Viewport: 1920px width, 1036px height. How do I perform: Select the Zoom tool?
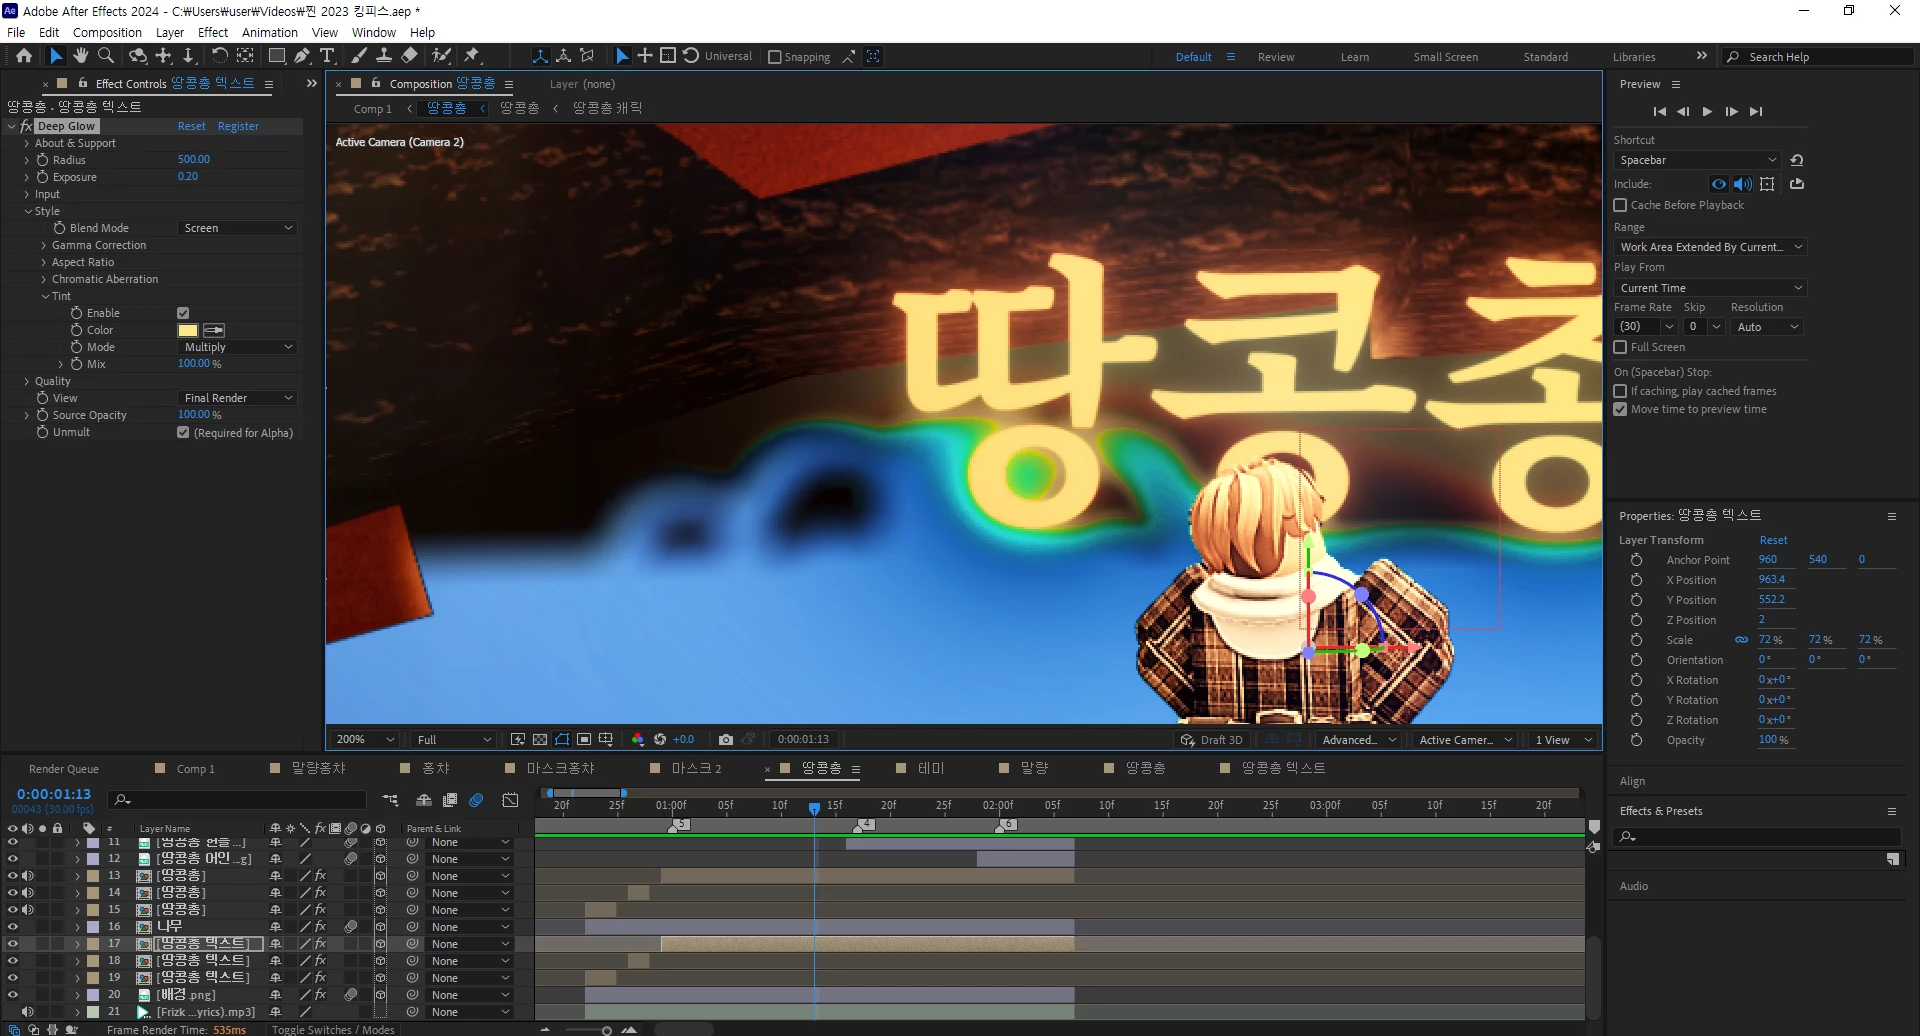pyautogui.click(x=106, y=56)
